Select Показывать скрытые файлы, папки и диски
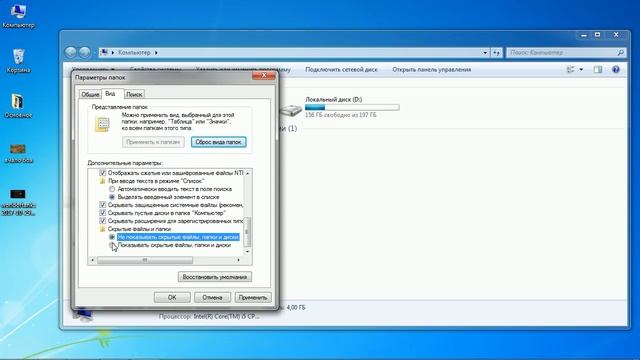This screenshot has height=360, width=640. pos(112,245)
